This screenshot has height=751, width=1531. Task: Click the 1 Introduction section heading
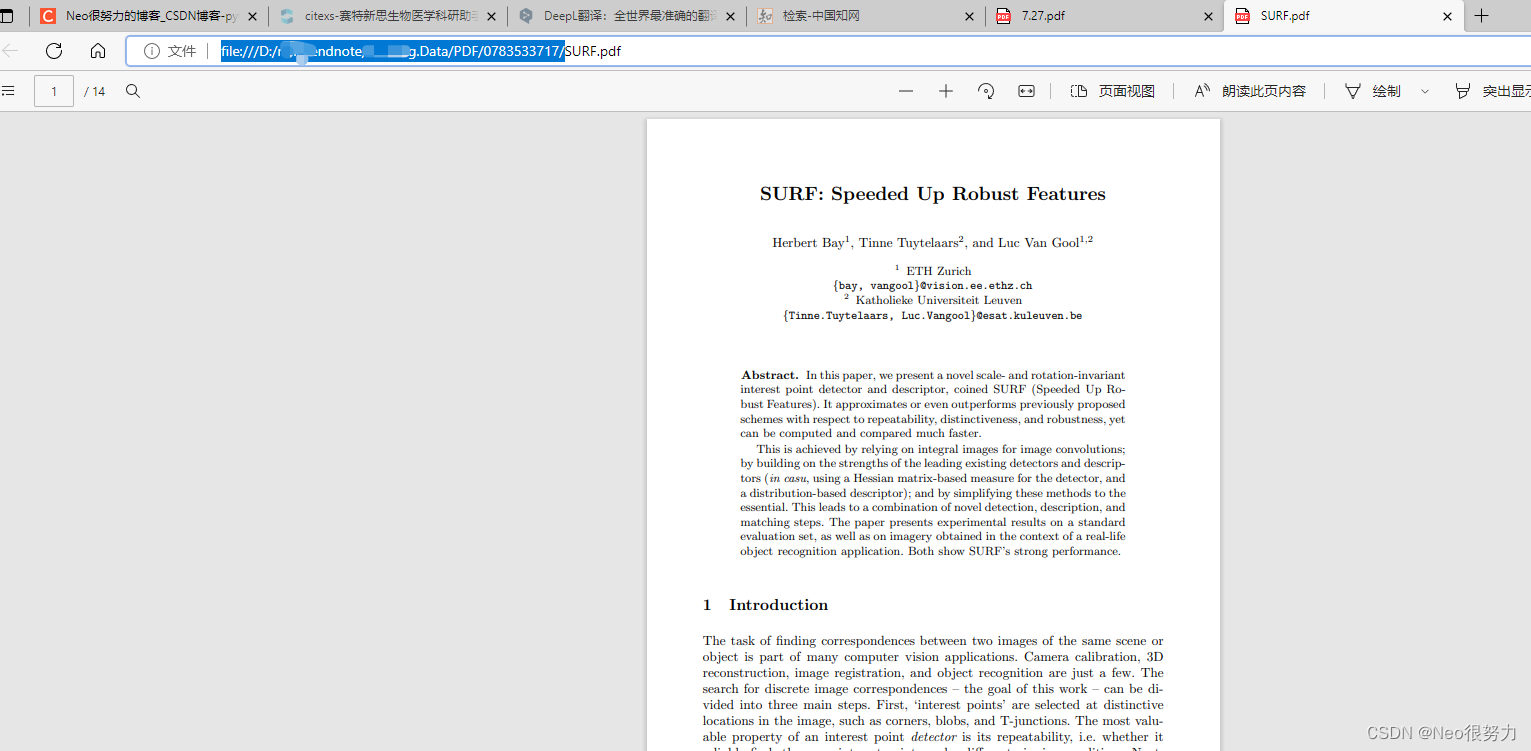tap(765, 605)
